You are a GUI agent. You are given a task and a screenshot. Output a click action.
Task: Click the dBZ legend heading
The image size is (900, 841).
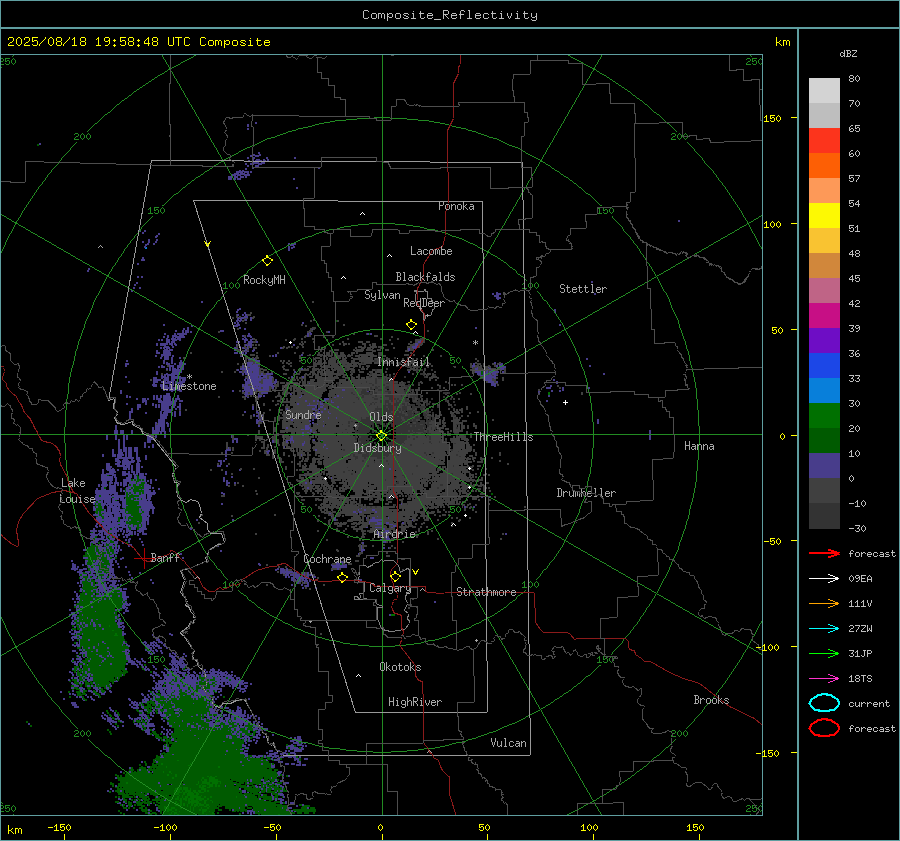[x=848, y=53]
